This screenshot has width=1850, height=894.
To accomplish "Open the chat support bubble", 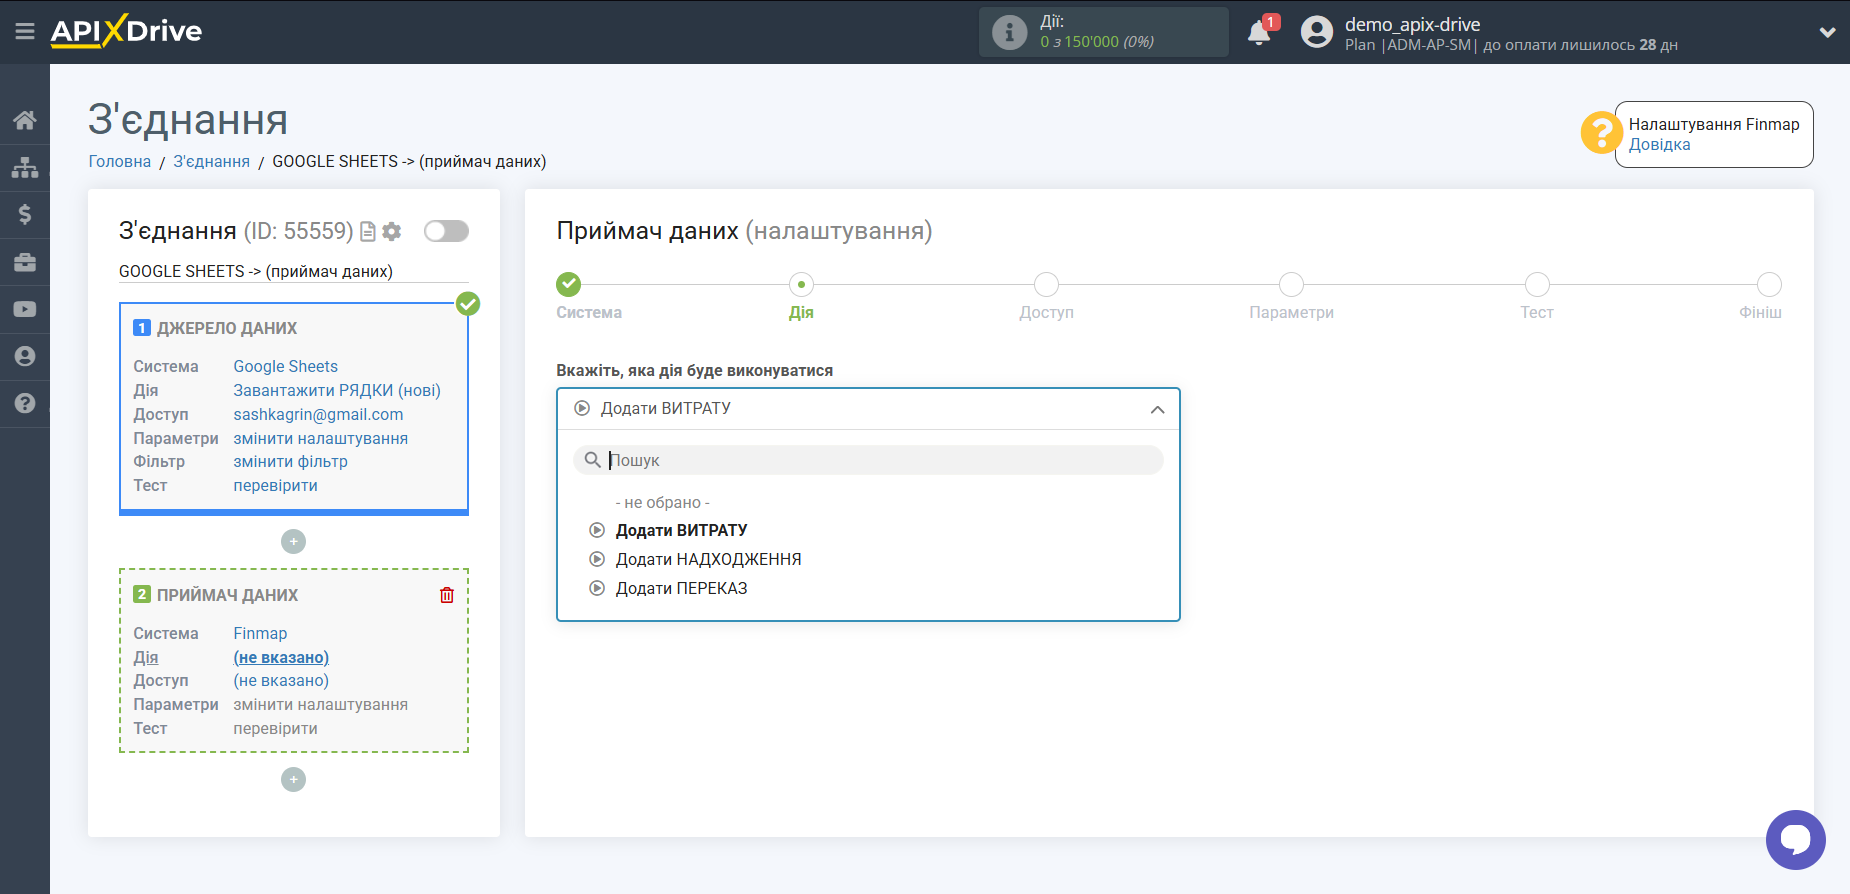I will (x=1795, y=839).
